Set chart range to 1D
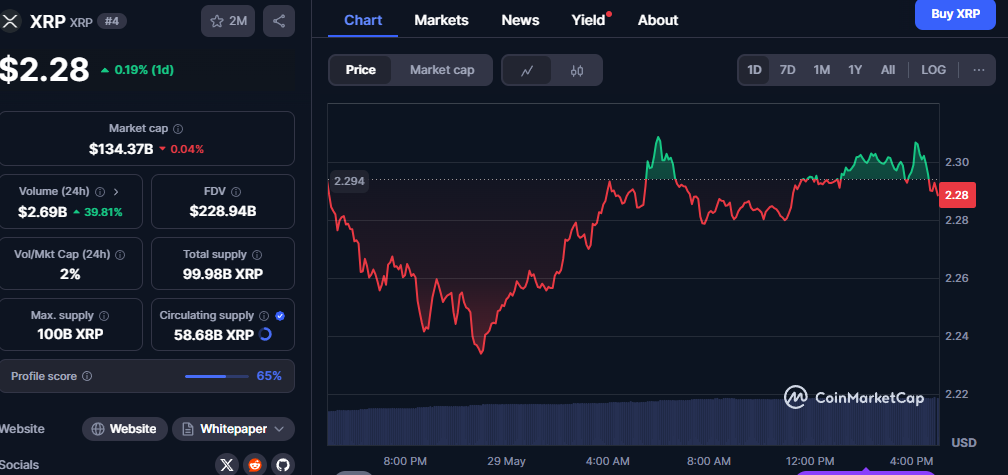 point(754,70)
